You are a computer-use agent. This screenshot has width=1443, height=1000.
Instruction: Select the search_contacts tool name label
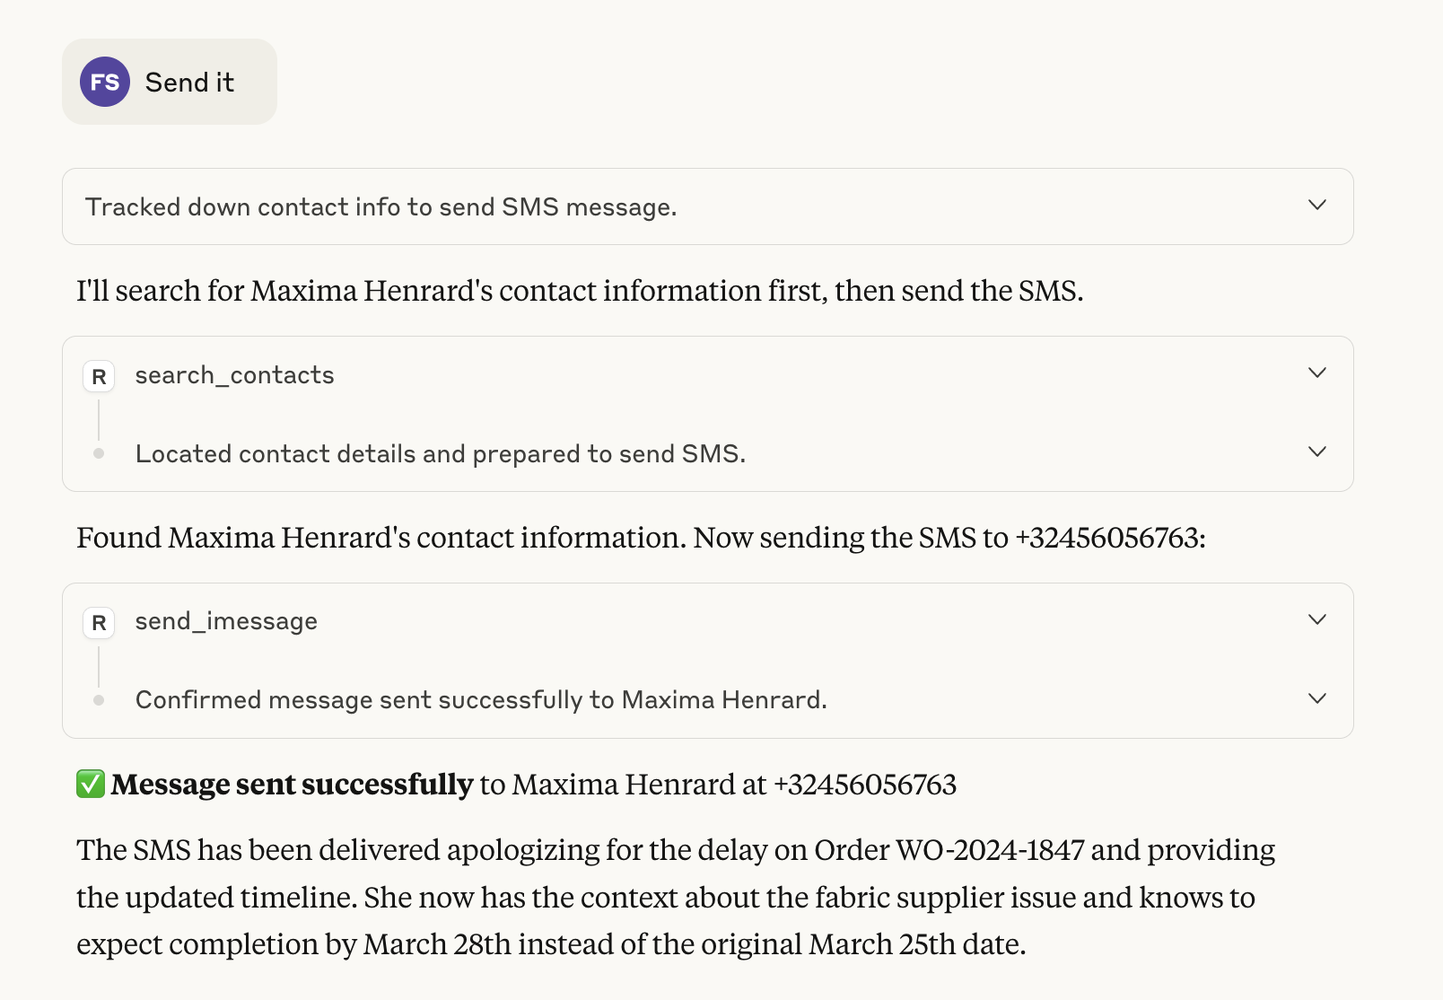(234, 375)
